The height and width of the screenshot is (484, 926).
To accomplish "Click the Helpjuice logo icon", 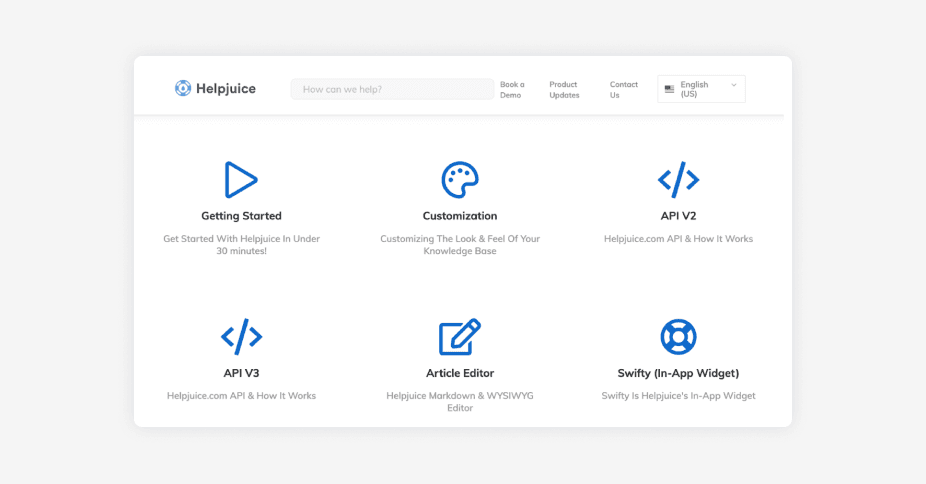I will coord(183,88).
